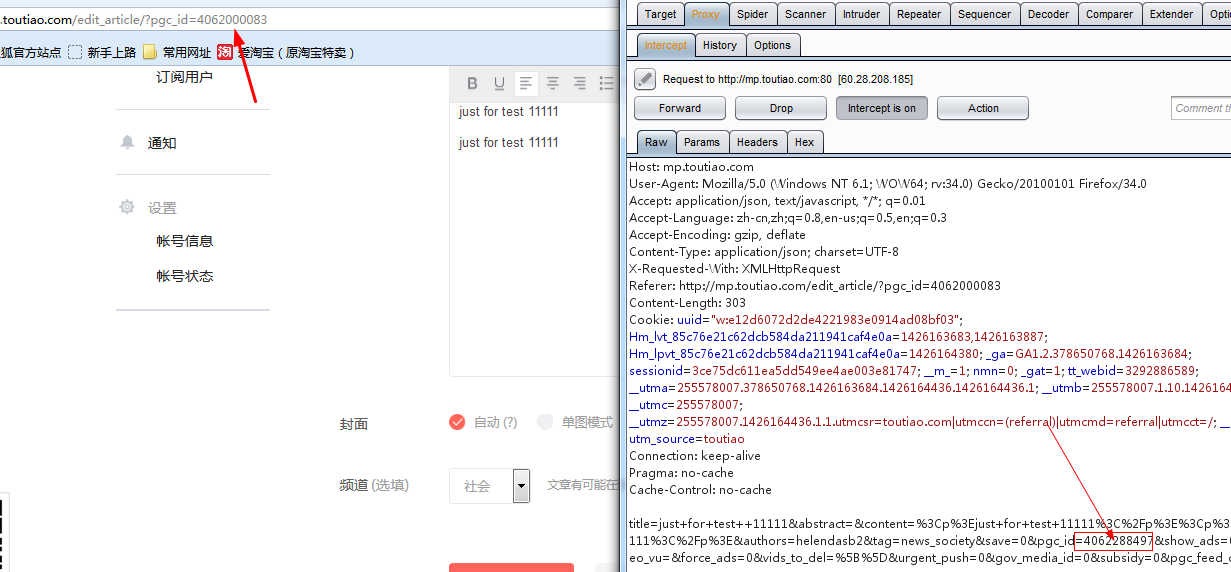Open the Spider tab
1231x572 pixels.
tap(753, 14)
